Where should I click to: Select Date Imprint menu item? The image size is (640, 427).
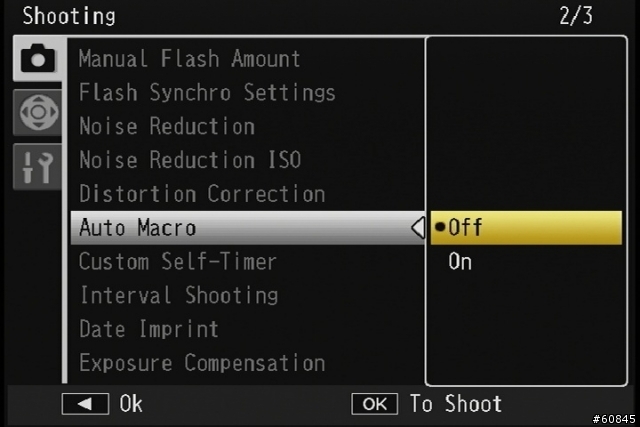[149, 329]
